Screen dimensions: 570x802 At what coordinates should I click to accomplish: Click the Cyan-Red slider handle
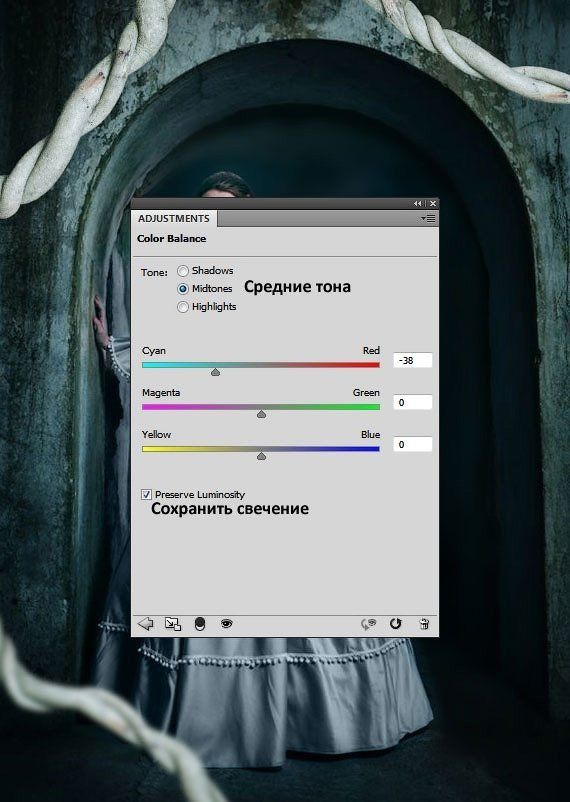click(x=215, y=372)
